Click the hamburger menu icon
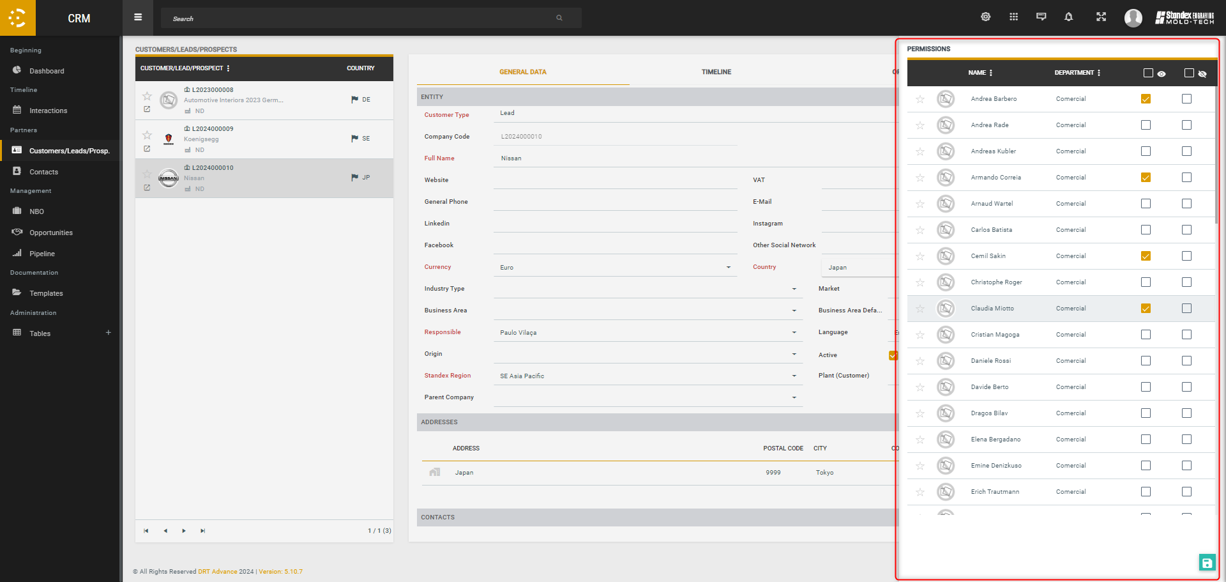1226x582 pixels. click(x=138, y=17)
